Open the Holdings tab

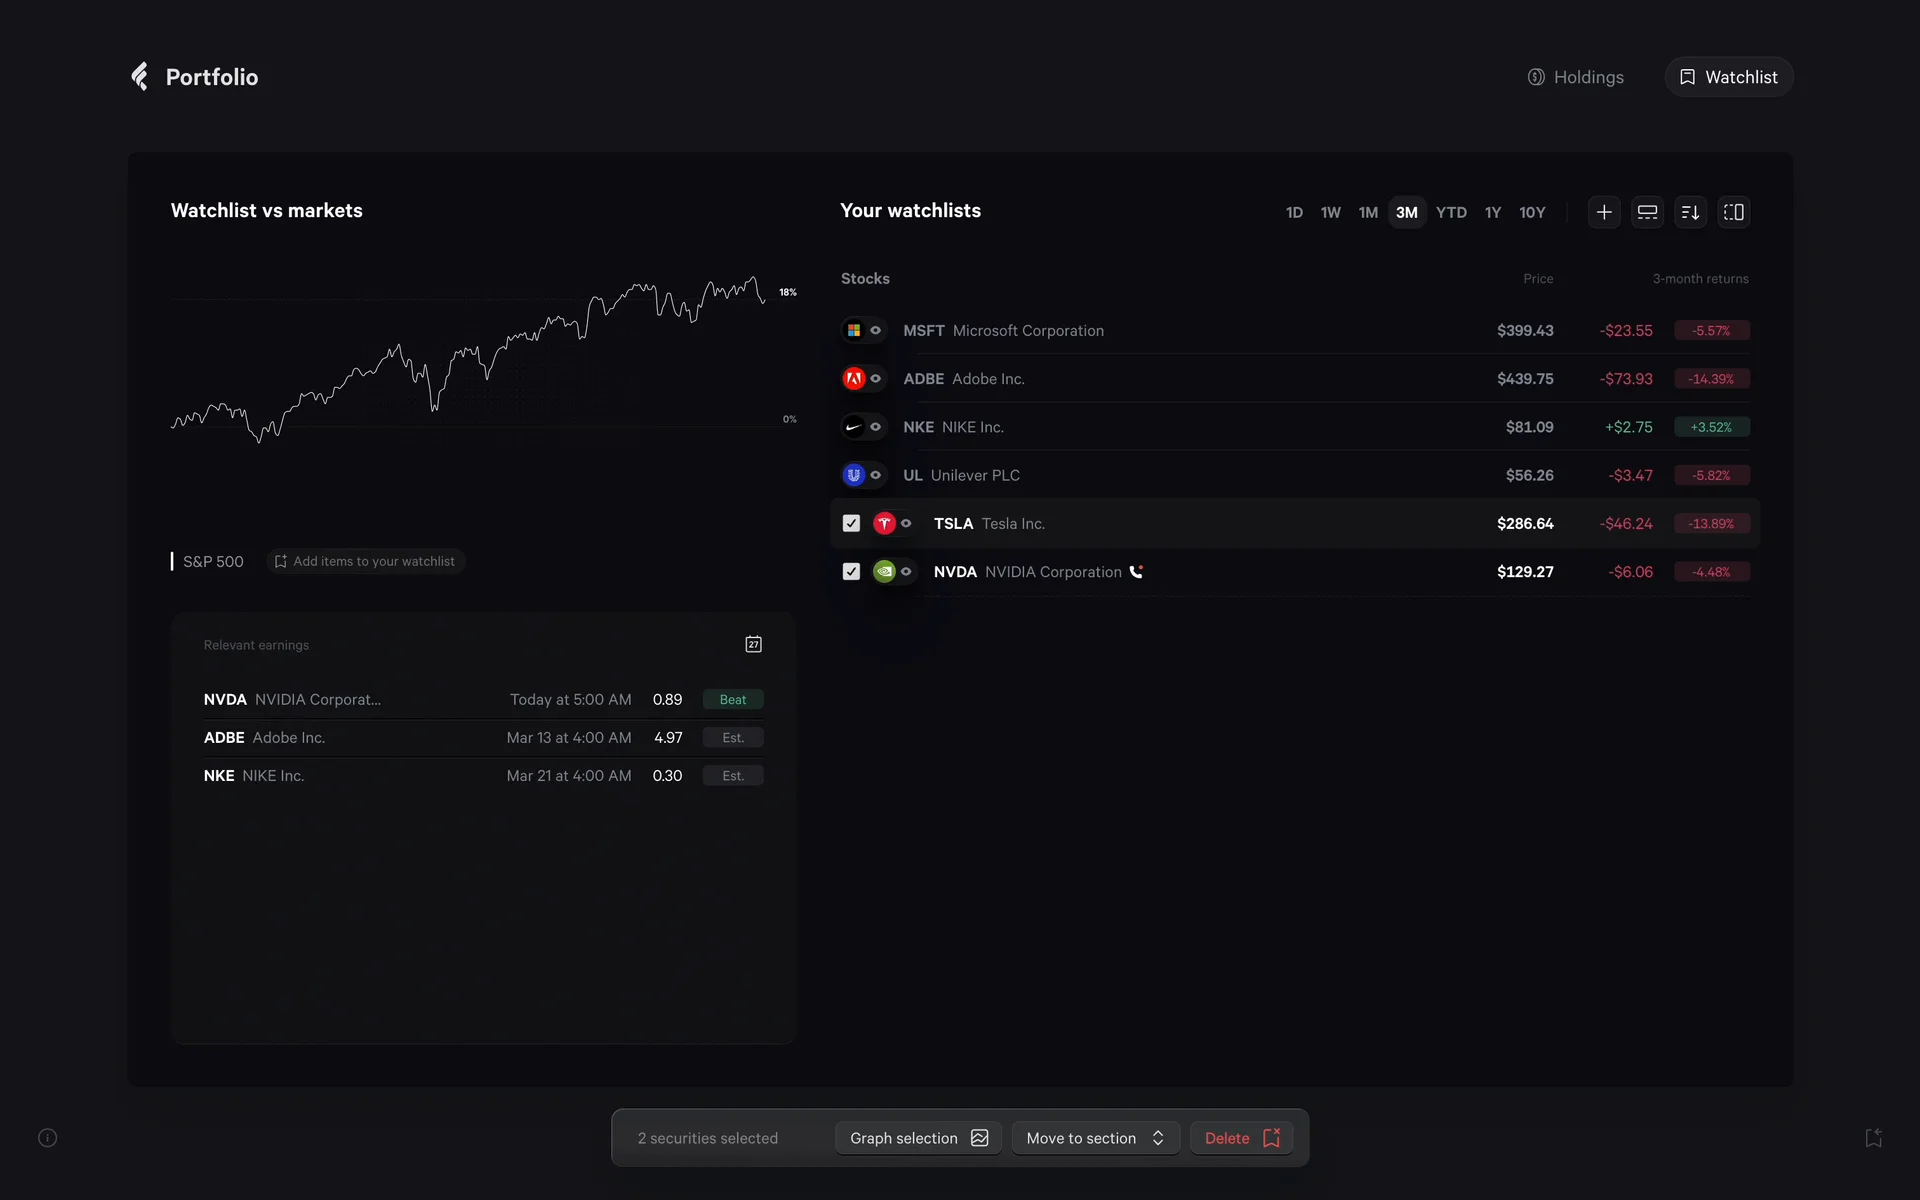tap(1576, 77)
